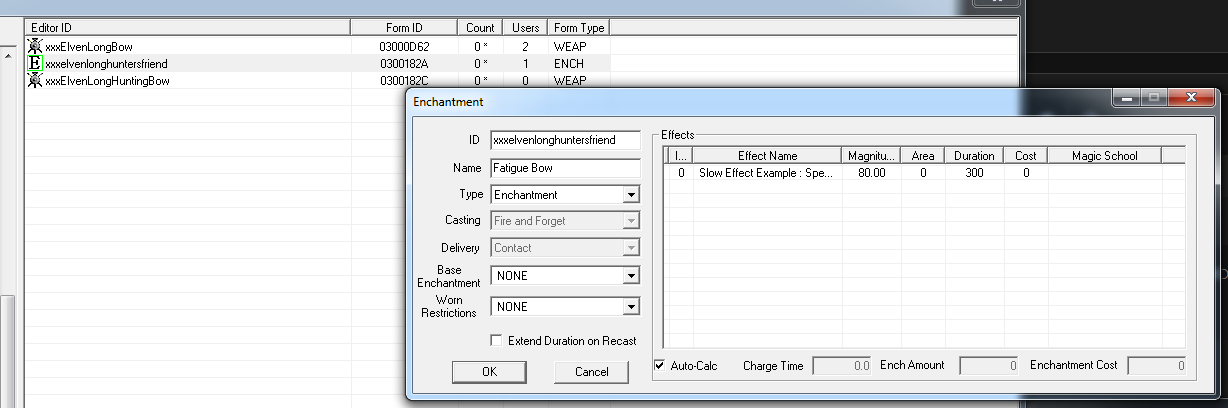Screen dimensions: 1228x408
Task: Sort by Users column header
Action: coord(526,28)
